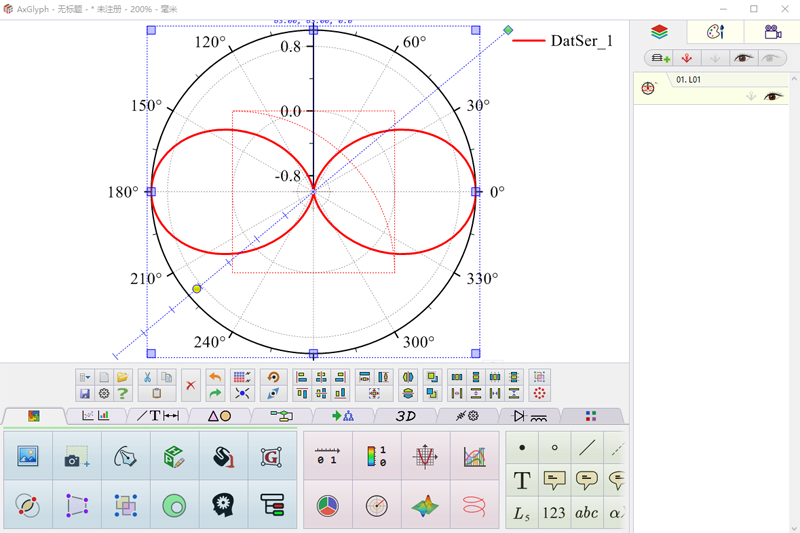Click the rectangular speech callout icon
This screenshot has width=800, height=533.
pos(554,480)
